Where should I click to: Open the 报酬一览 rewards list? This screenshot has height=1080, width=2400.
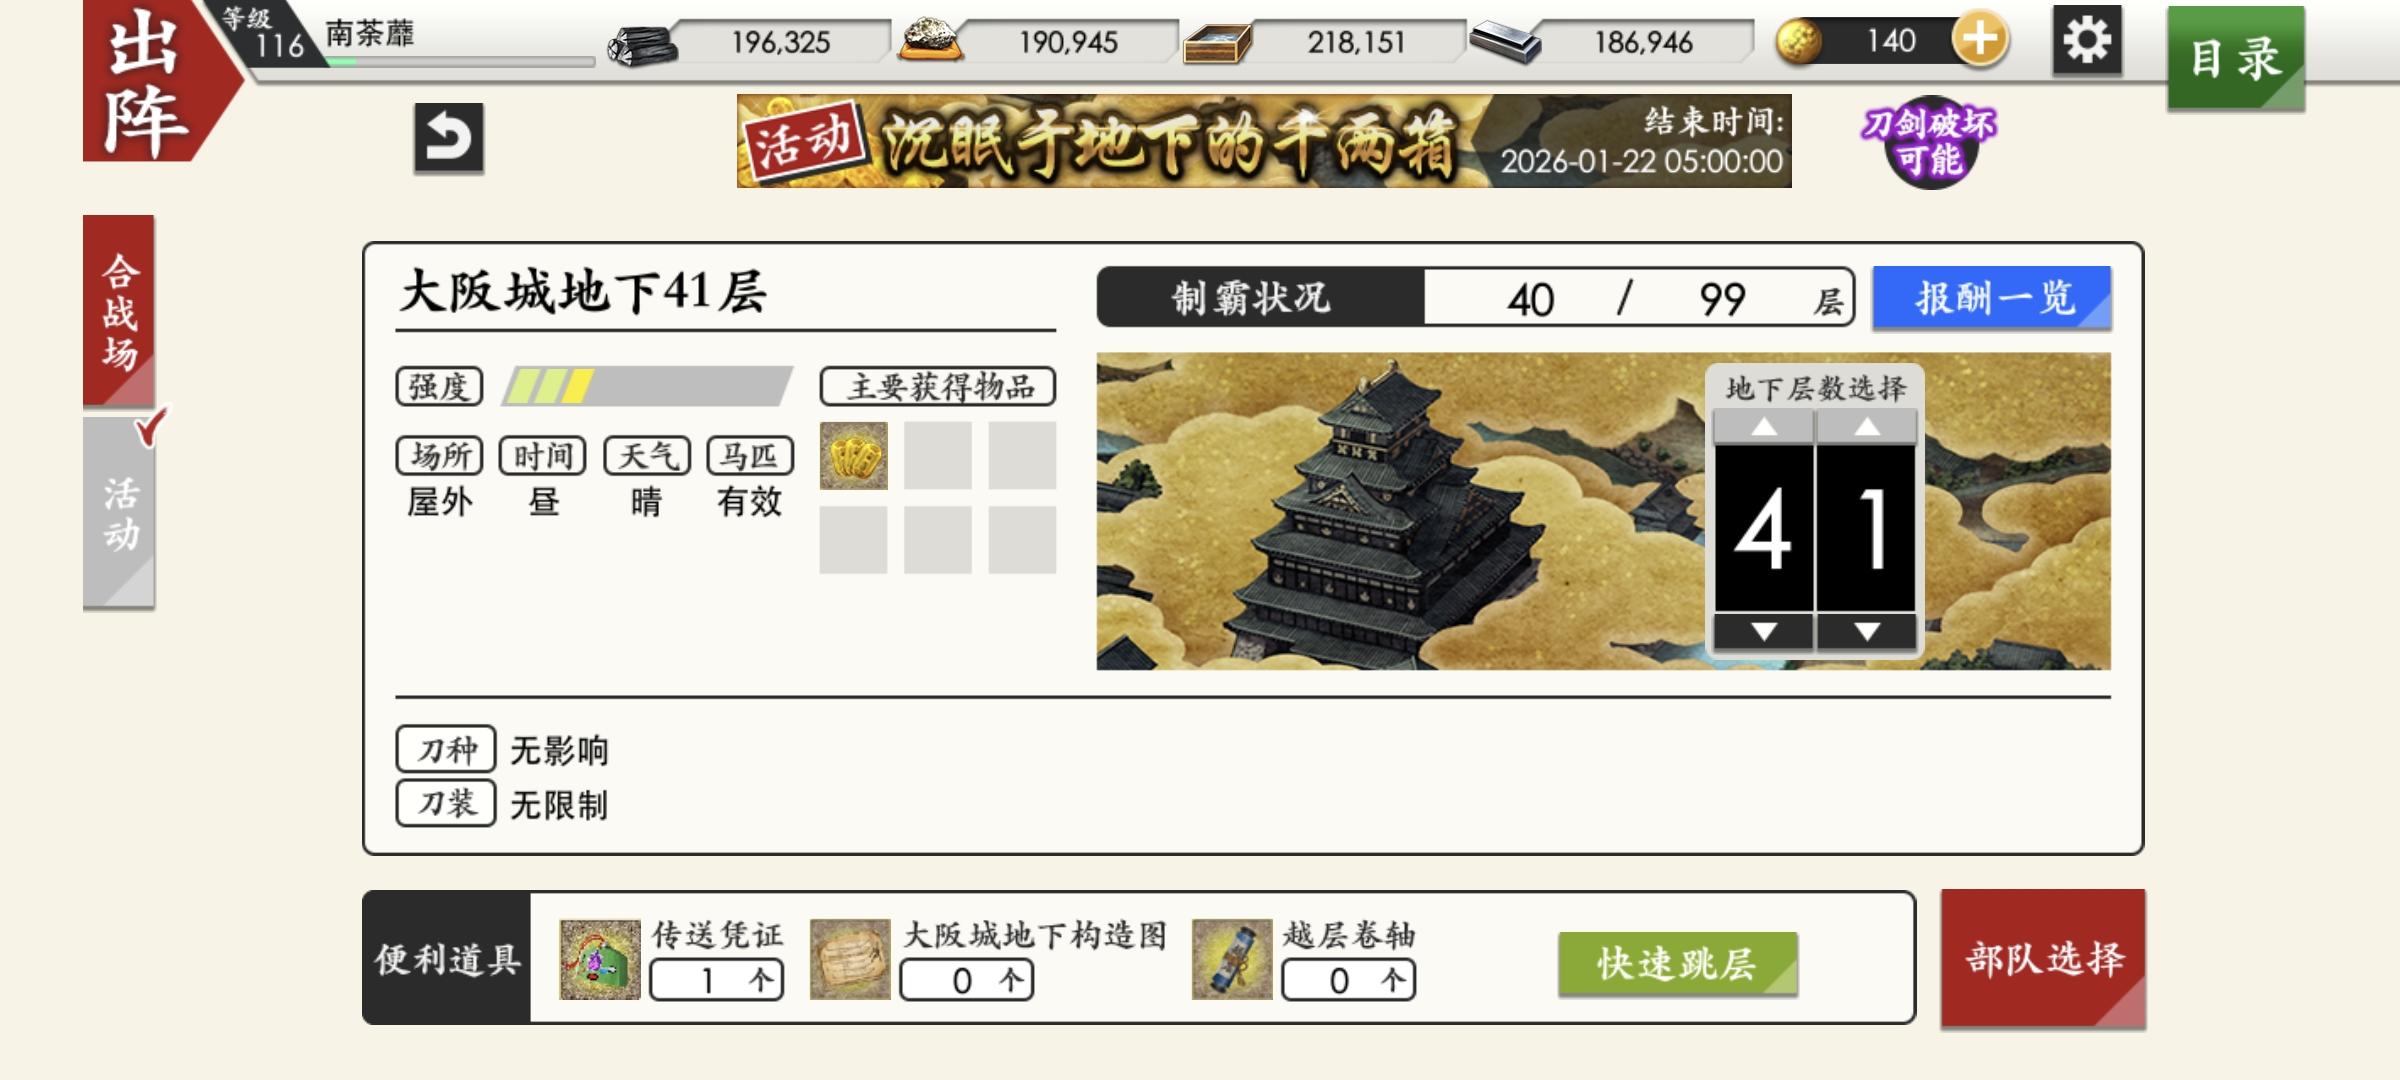[1992, 298]
